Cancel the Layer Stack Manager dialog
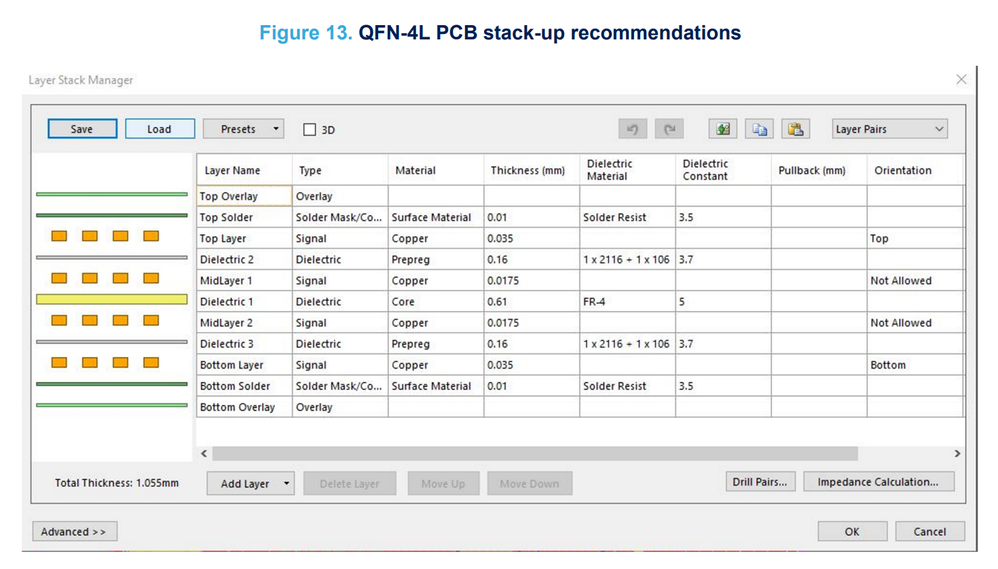 coord(930,531)
